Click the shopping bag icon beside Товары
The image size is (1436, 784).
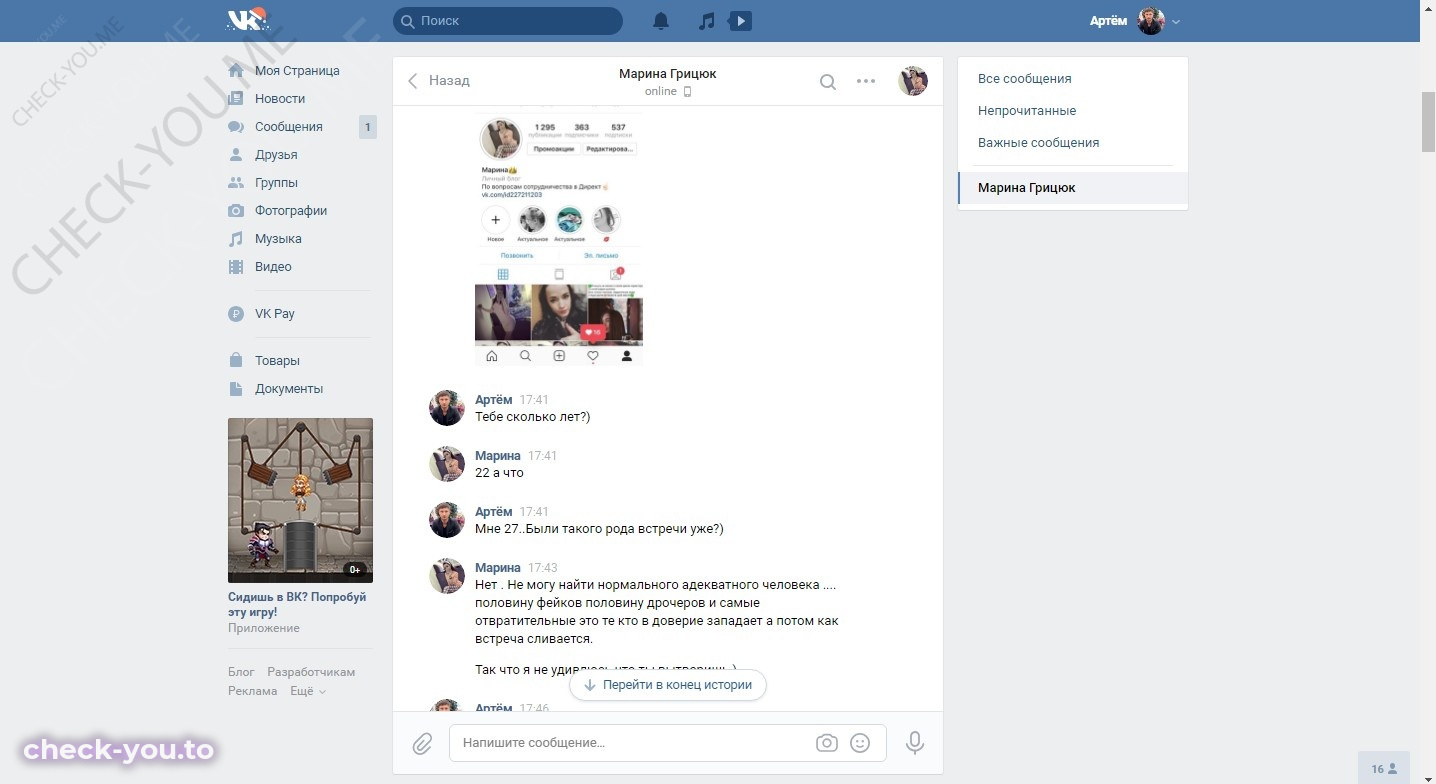pyautogui.click(x=236, y=361)
